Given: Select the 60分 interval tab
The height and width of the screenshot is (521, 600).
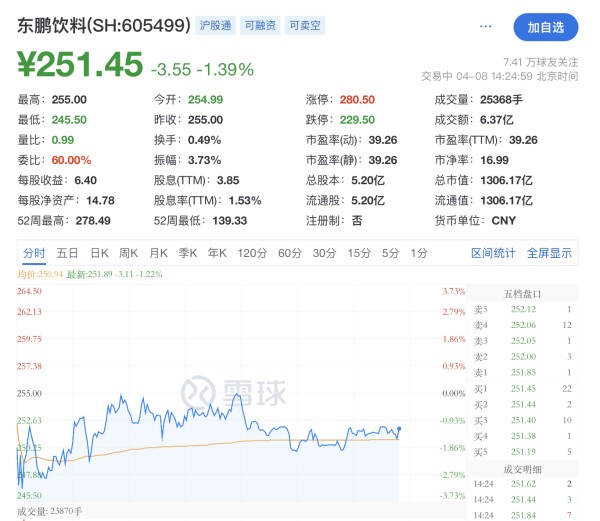Looking at the screenshot, I should [x=290, y=253].
